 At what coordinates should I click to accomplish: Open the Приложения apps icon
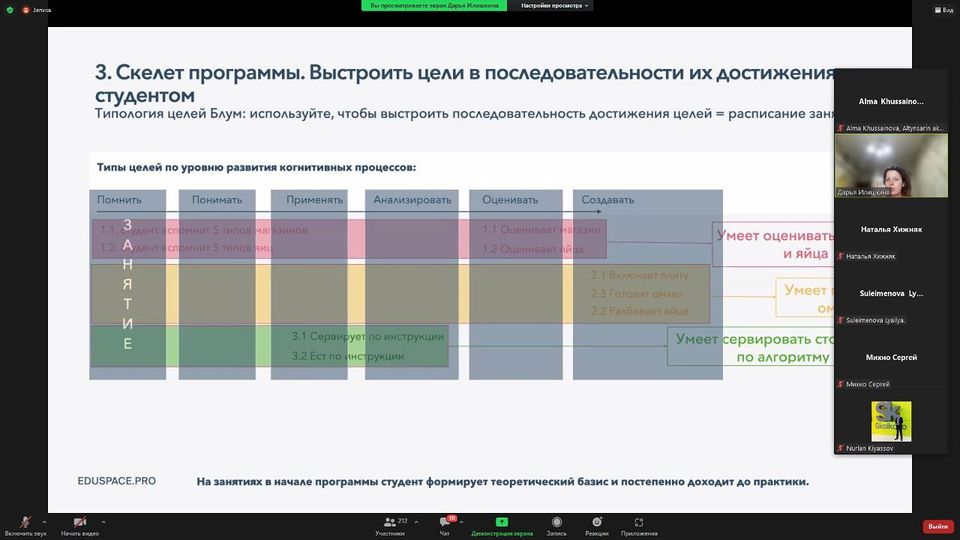click(x=639, y=522)
